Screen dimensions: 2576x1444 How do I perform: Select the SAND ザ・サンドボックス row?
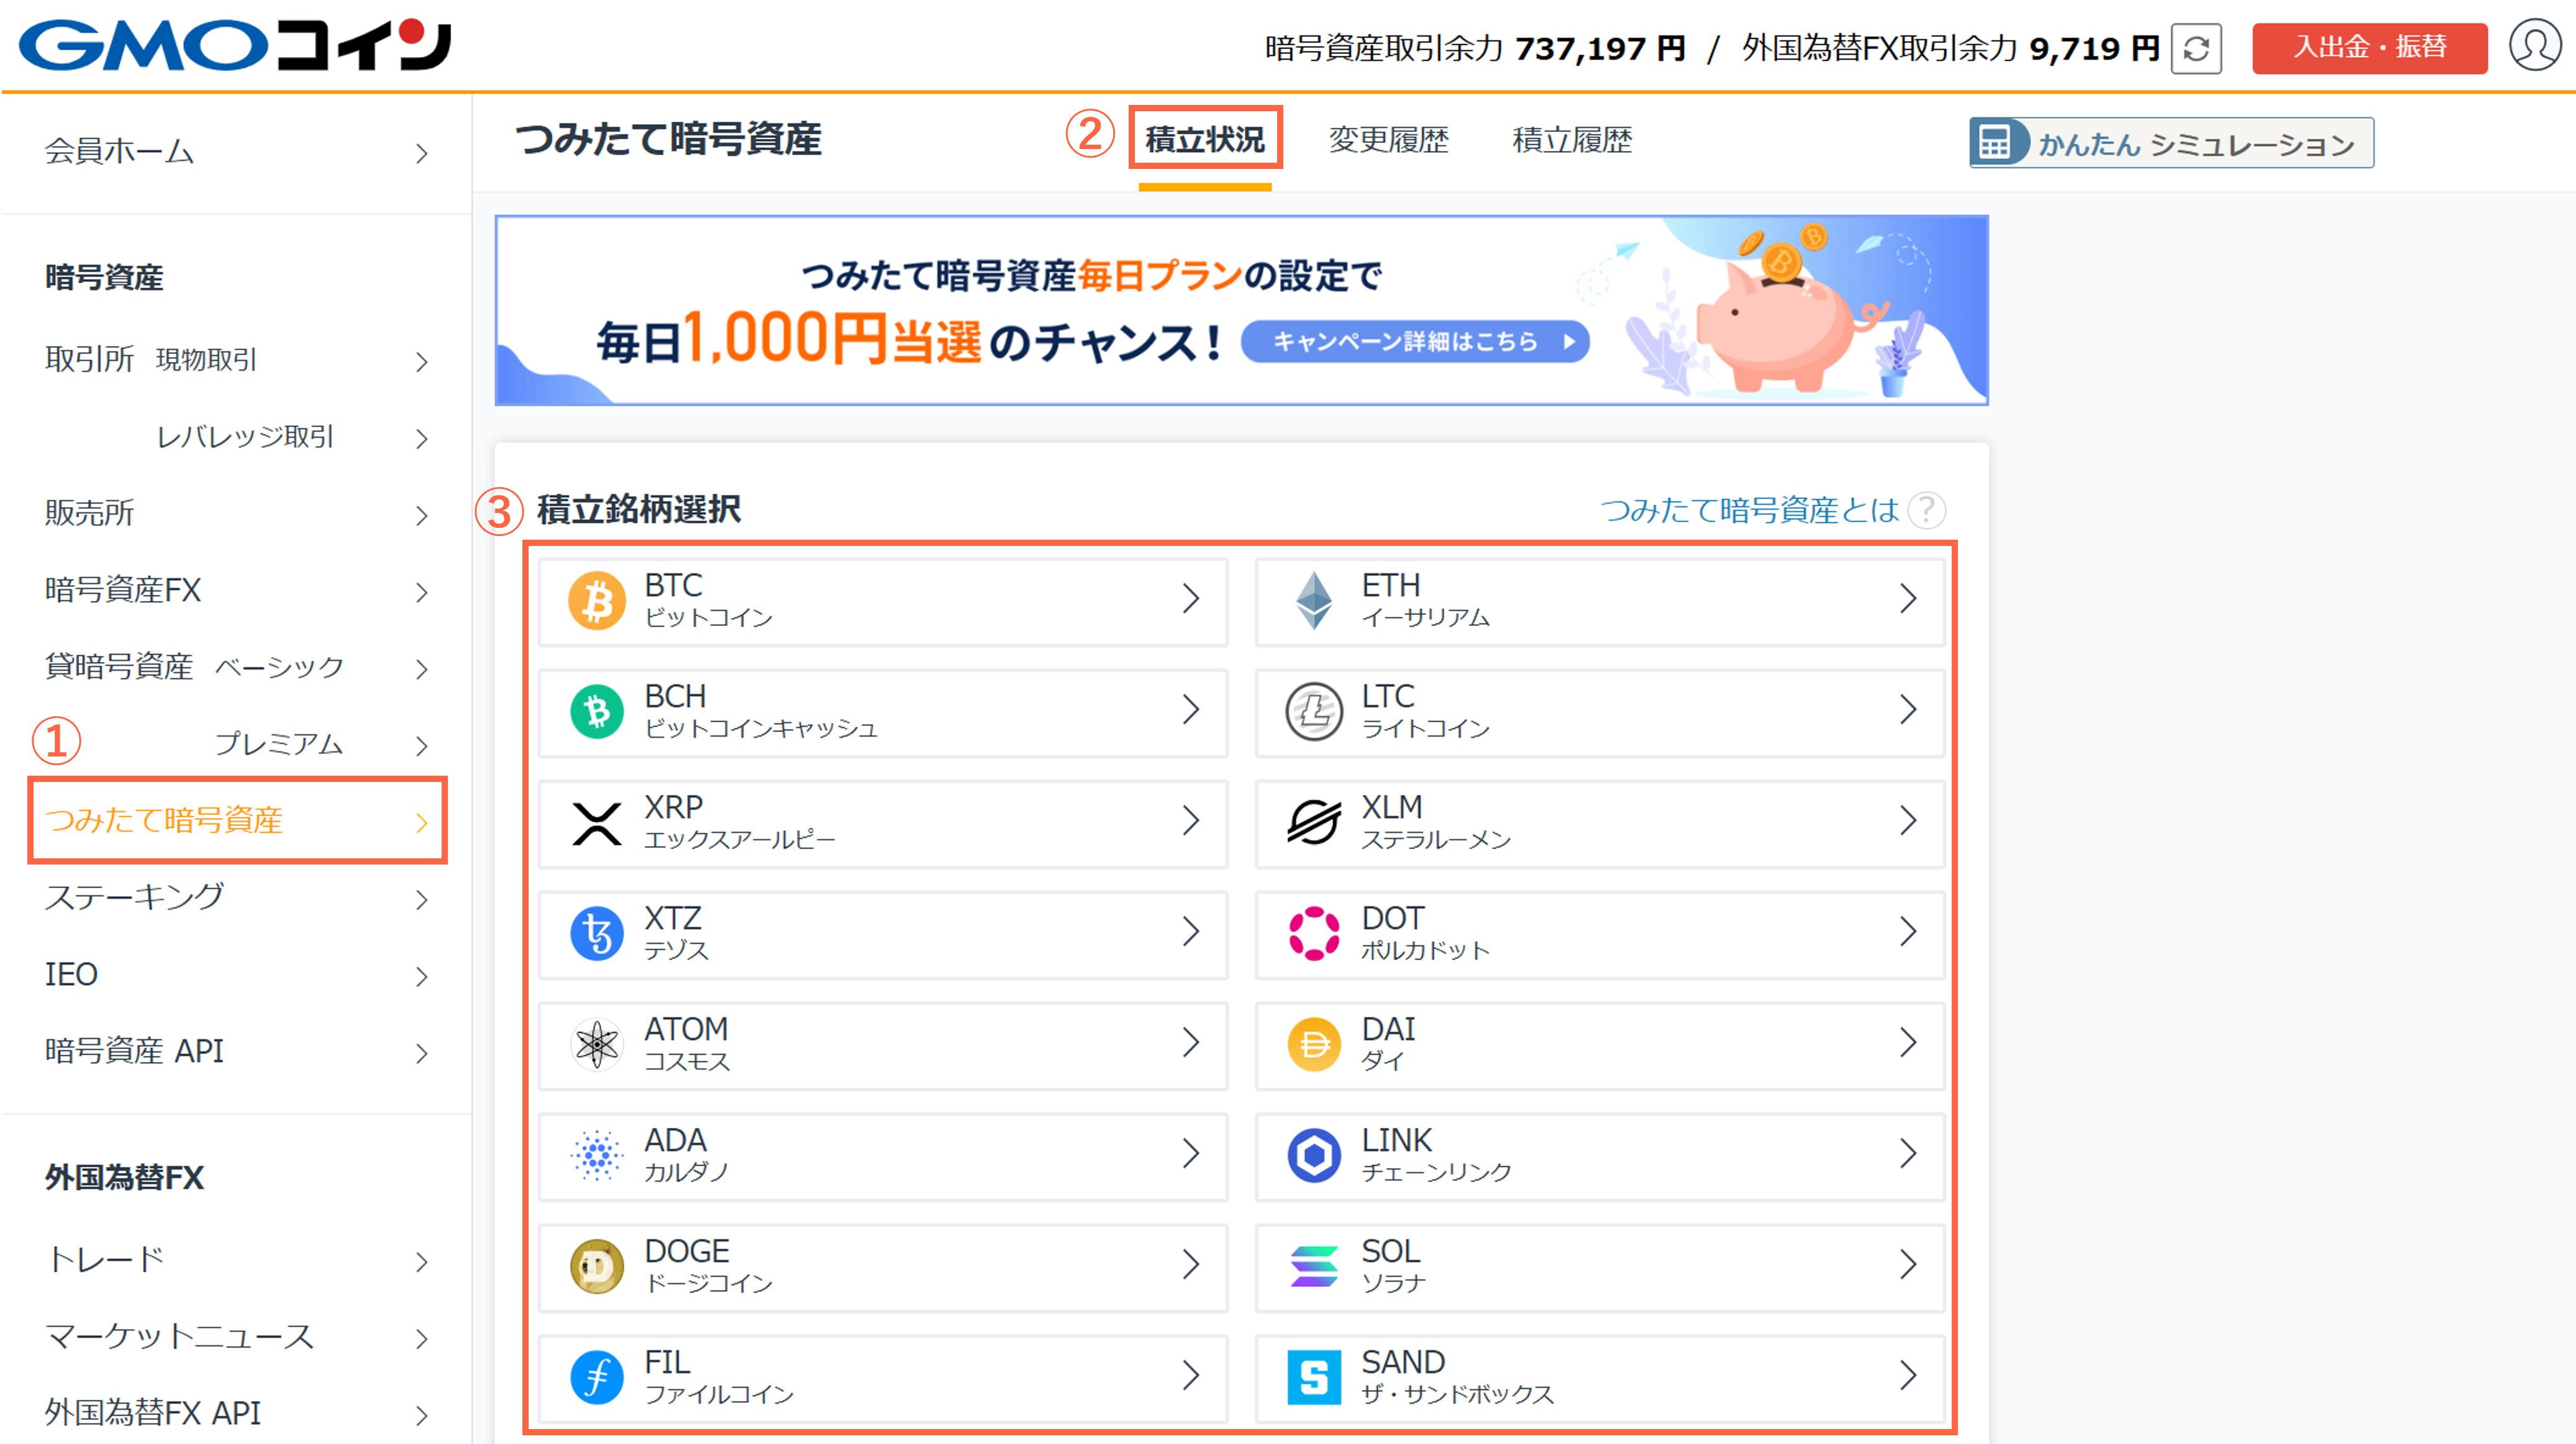1600,1378
